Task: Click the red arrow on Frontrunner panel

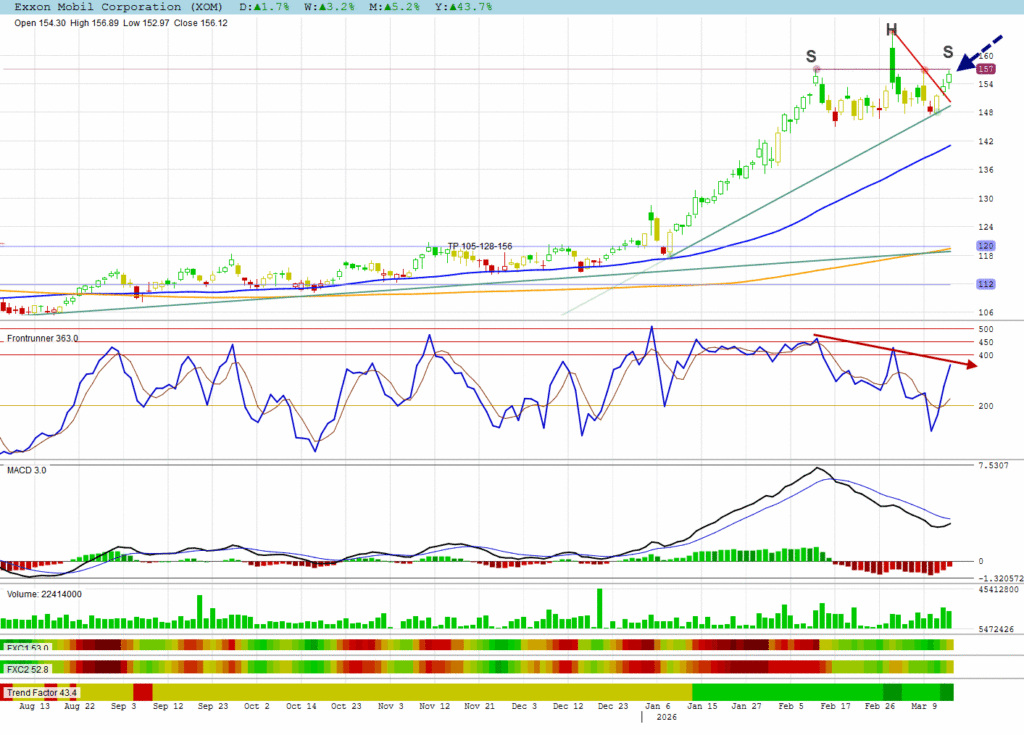Action: pos(895,351)
